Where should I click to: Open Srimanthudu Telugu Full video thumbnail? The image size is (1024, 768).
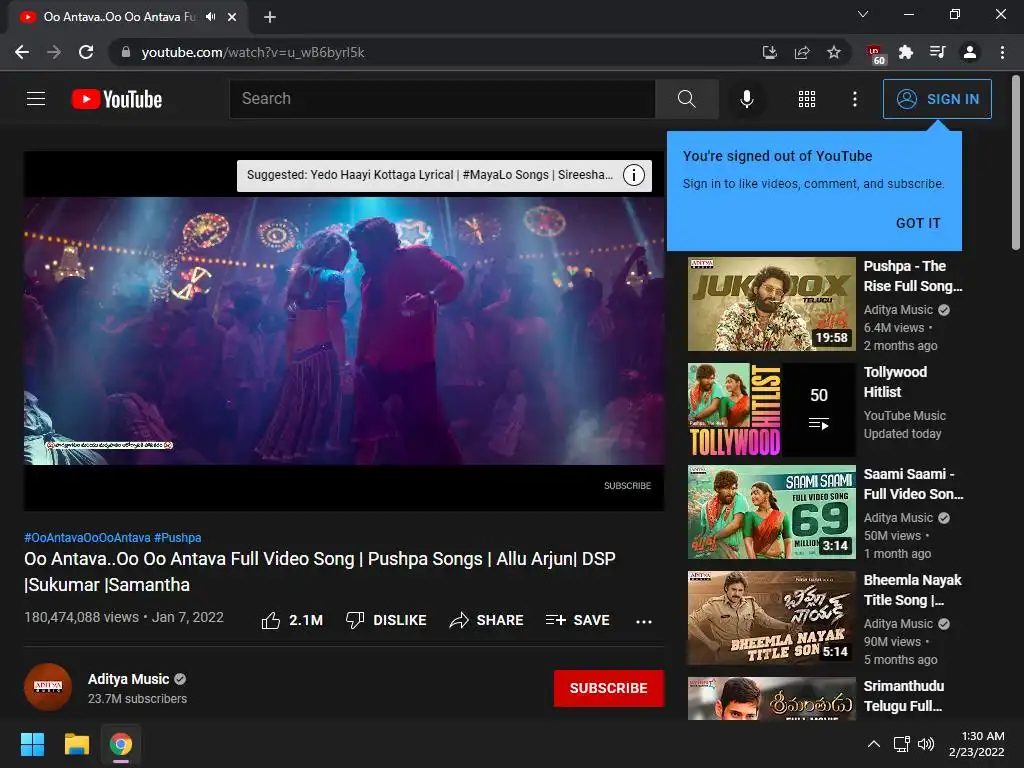(771, 699)
